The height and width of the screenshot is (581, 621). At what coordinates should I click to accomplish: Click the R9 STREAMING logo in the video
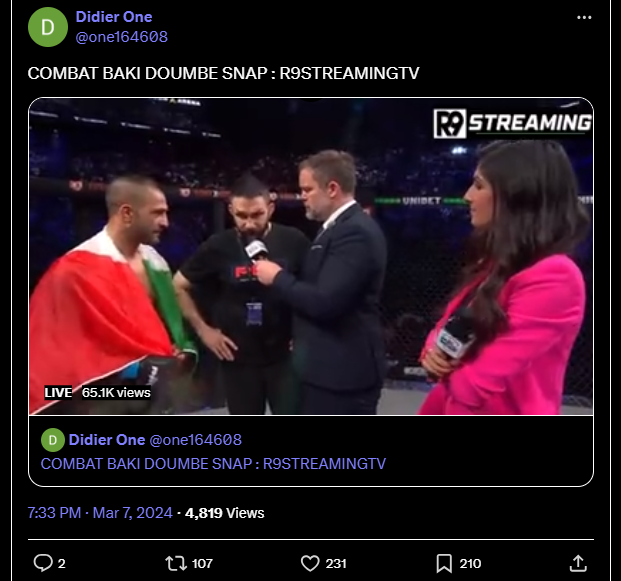(512, 123)
